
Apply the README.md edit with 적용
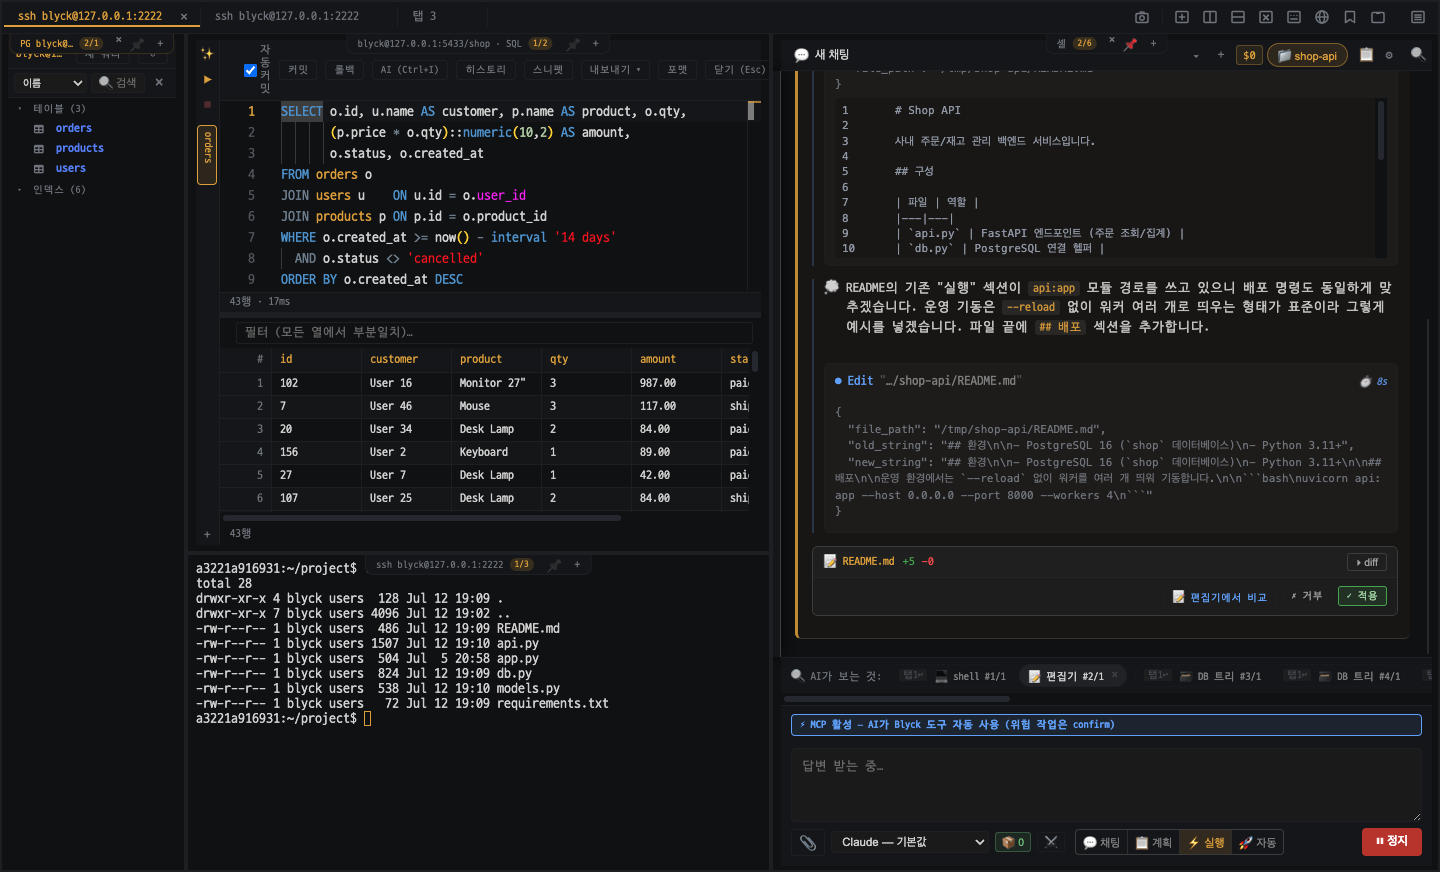click(x=1362, y=596)
